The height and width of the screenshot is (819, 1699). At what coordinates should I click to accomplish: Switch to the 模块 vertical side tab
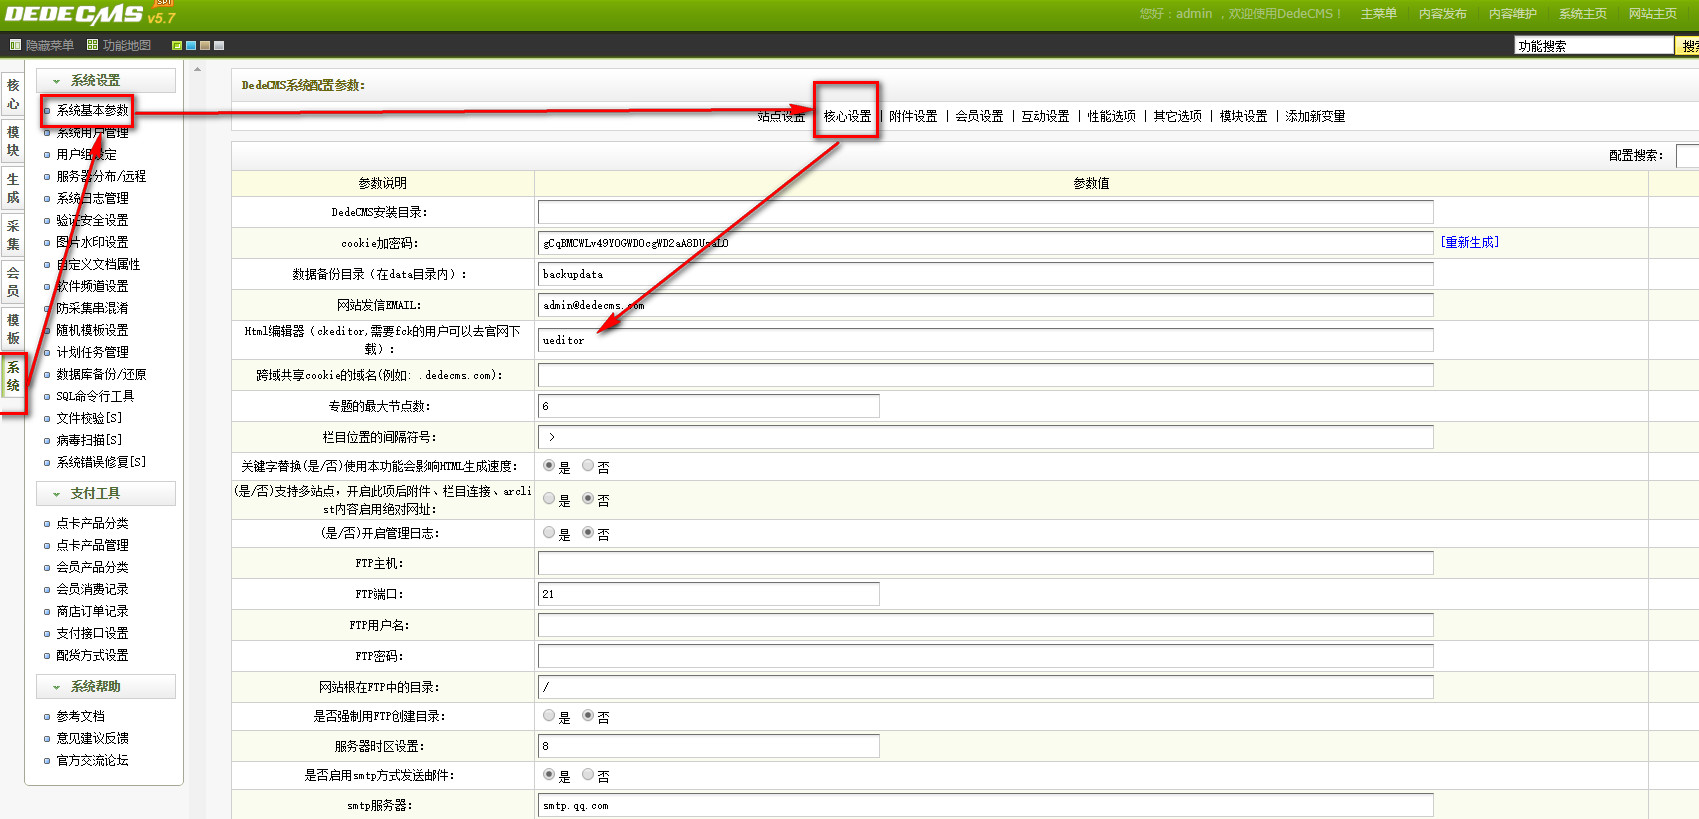coord(13,141)
